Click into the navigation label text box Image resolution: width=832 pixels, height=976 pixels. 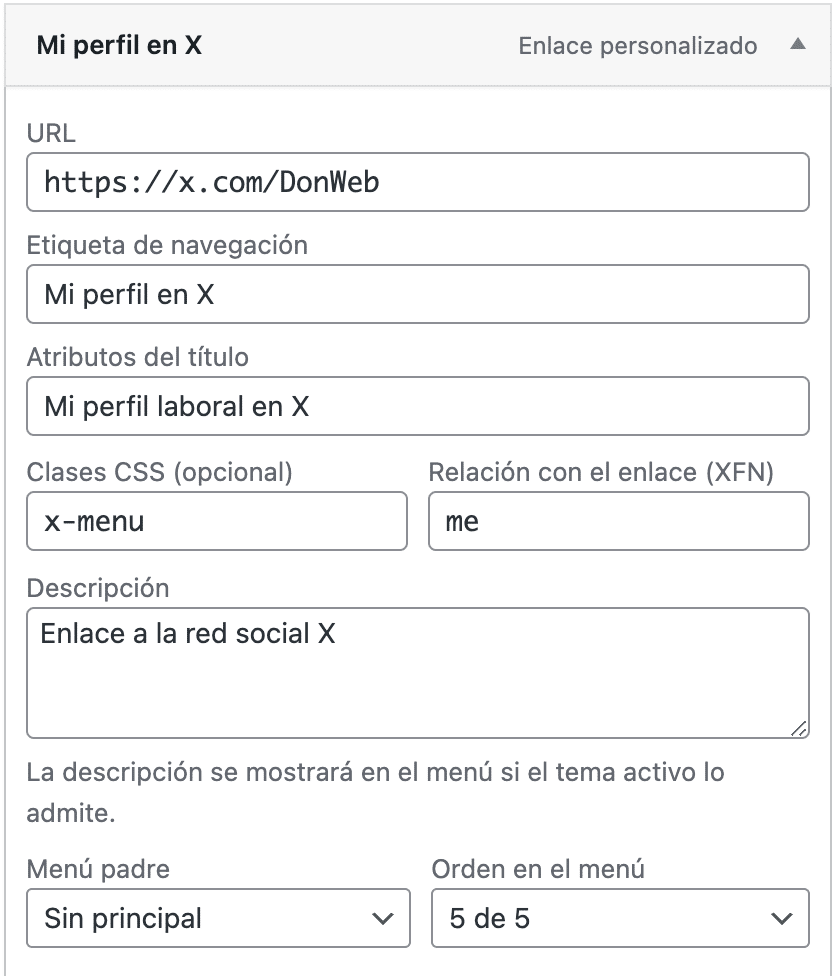click(417, 294)
